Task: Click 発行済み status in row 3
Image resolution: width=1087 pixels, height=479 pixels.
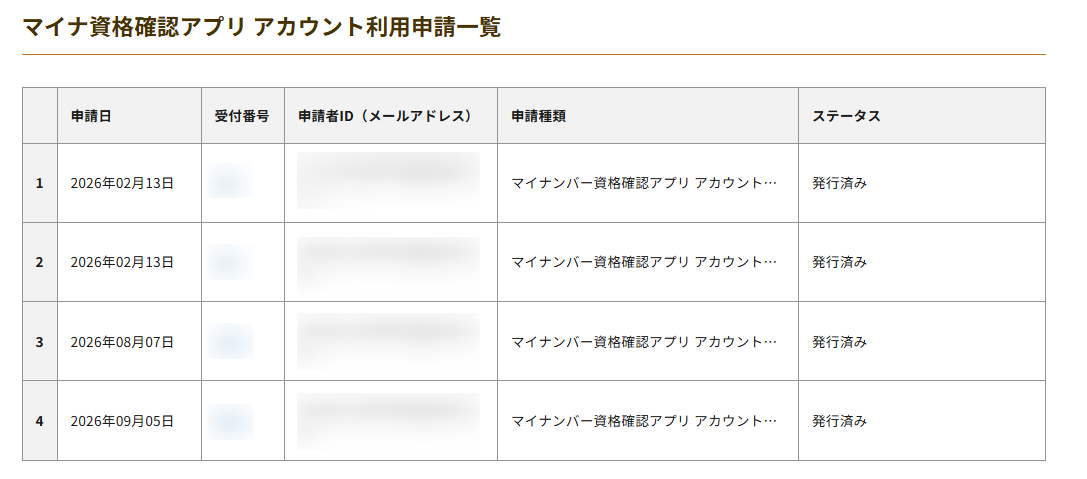Action: point(840,342)
